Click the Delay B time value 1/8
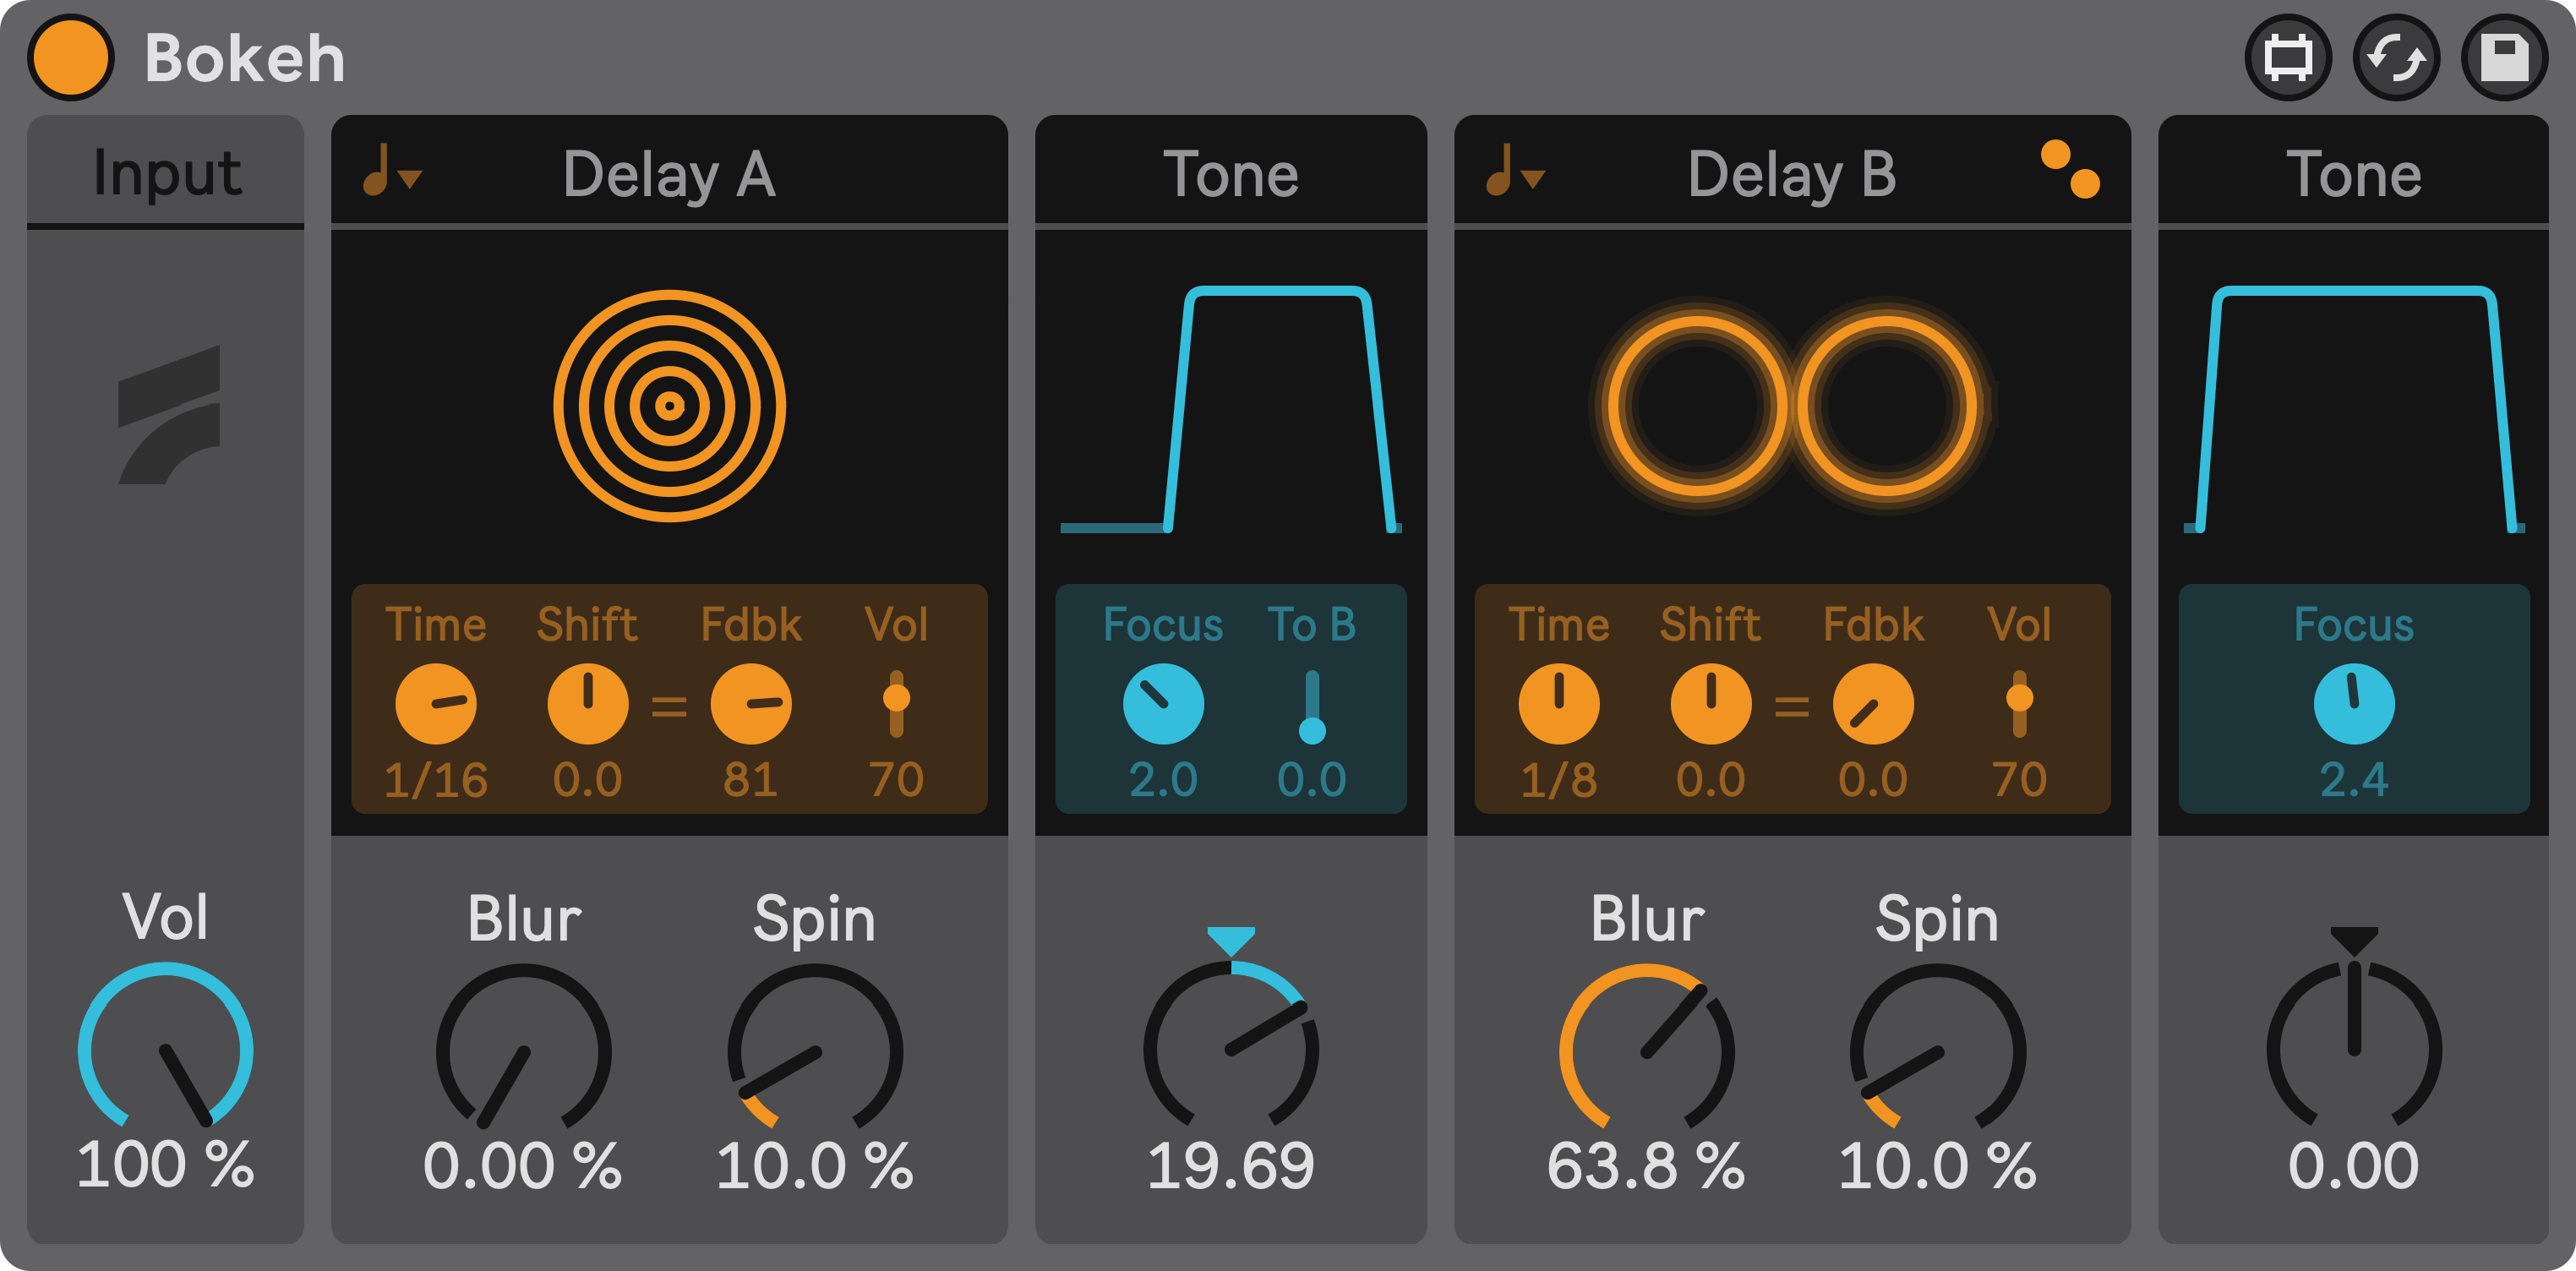2576x1271 pixels. click(1559, 779)
